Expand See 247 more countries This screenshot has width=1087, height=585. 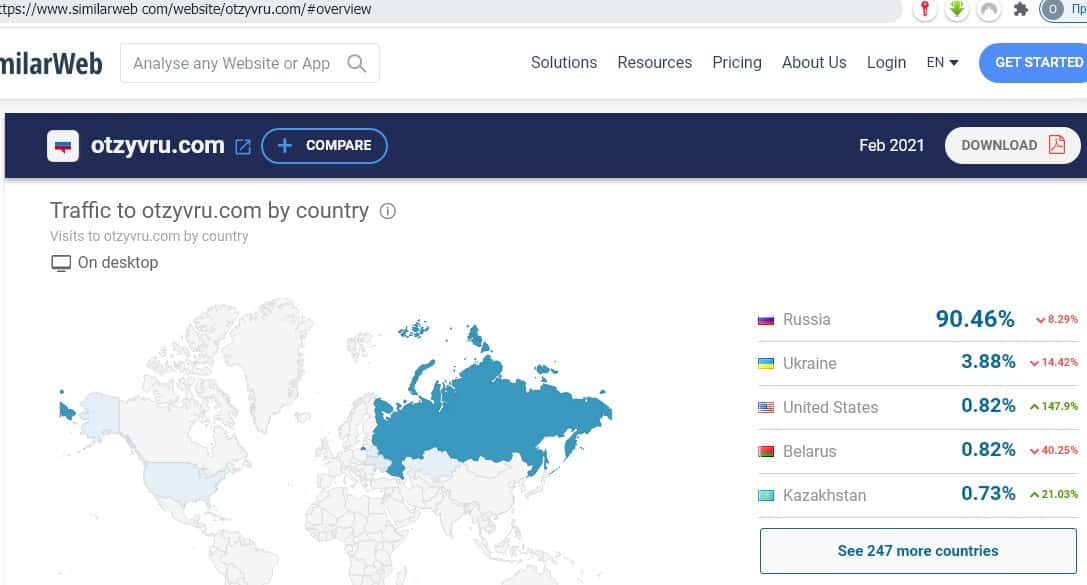coord(917,550)
